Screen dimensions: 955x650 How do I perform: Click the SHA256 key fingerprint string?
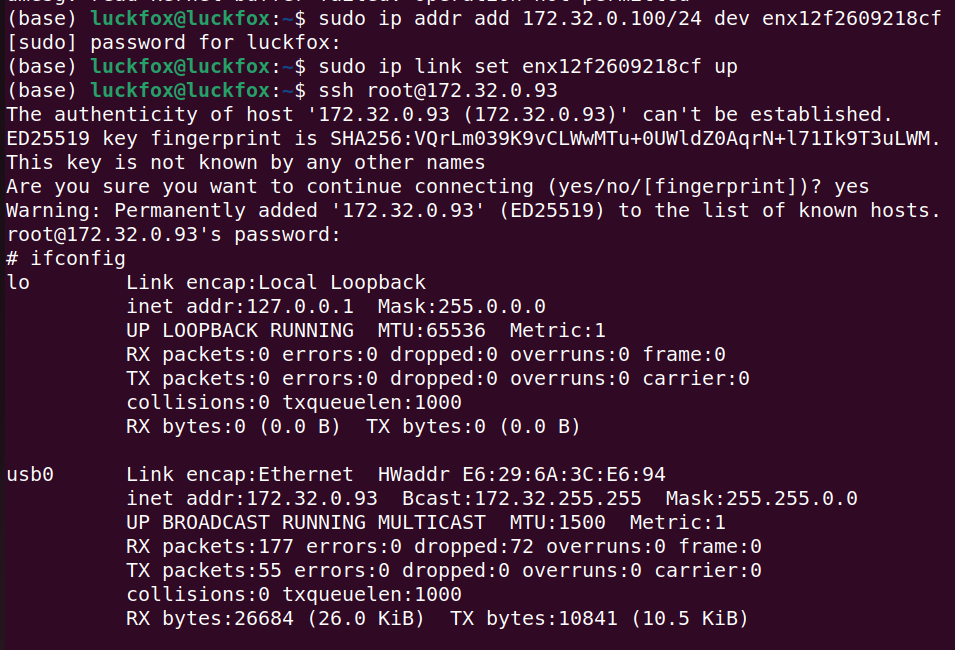click(x=631, y=138)
